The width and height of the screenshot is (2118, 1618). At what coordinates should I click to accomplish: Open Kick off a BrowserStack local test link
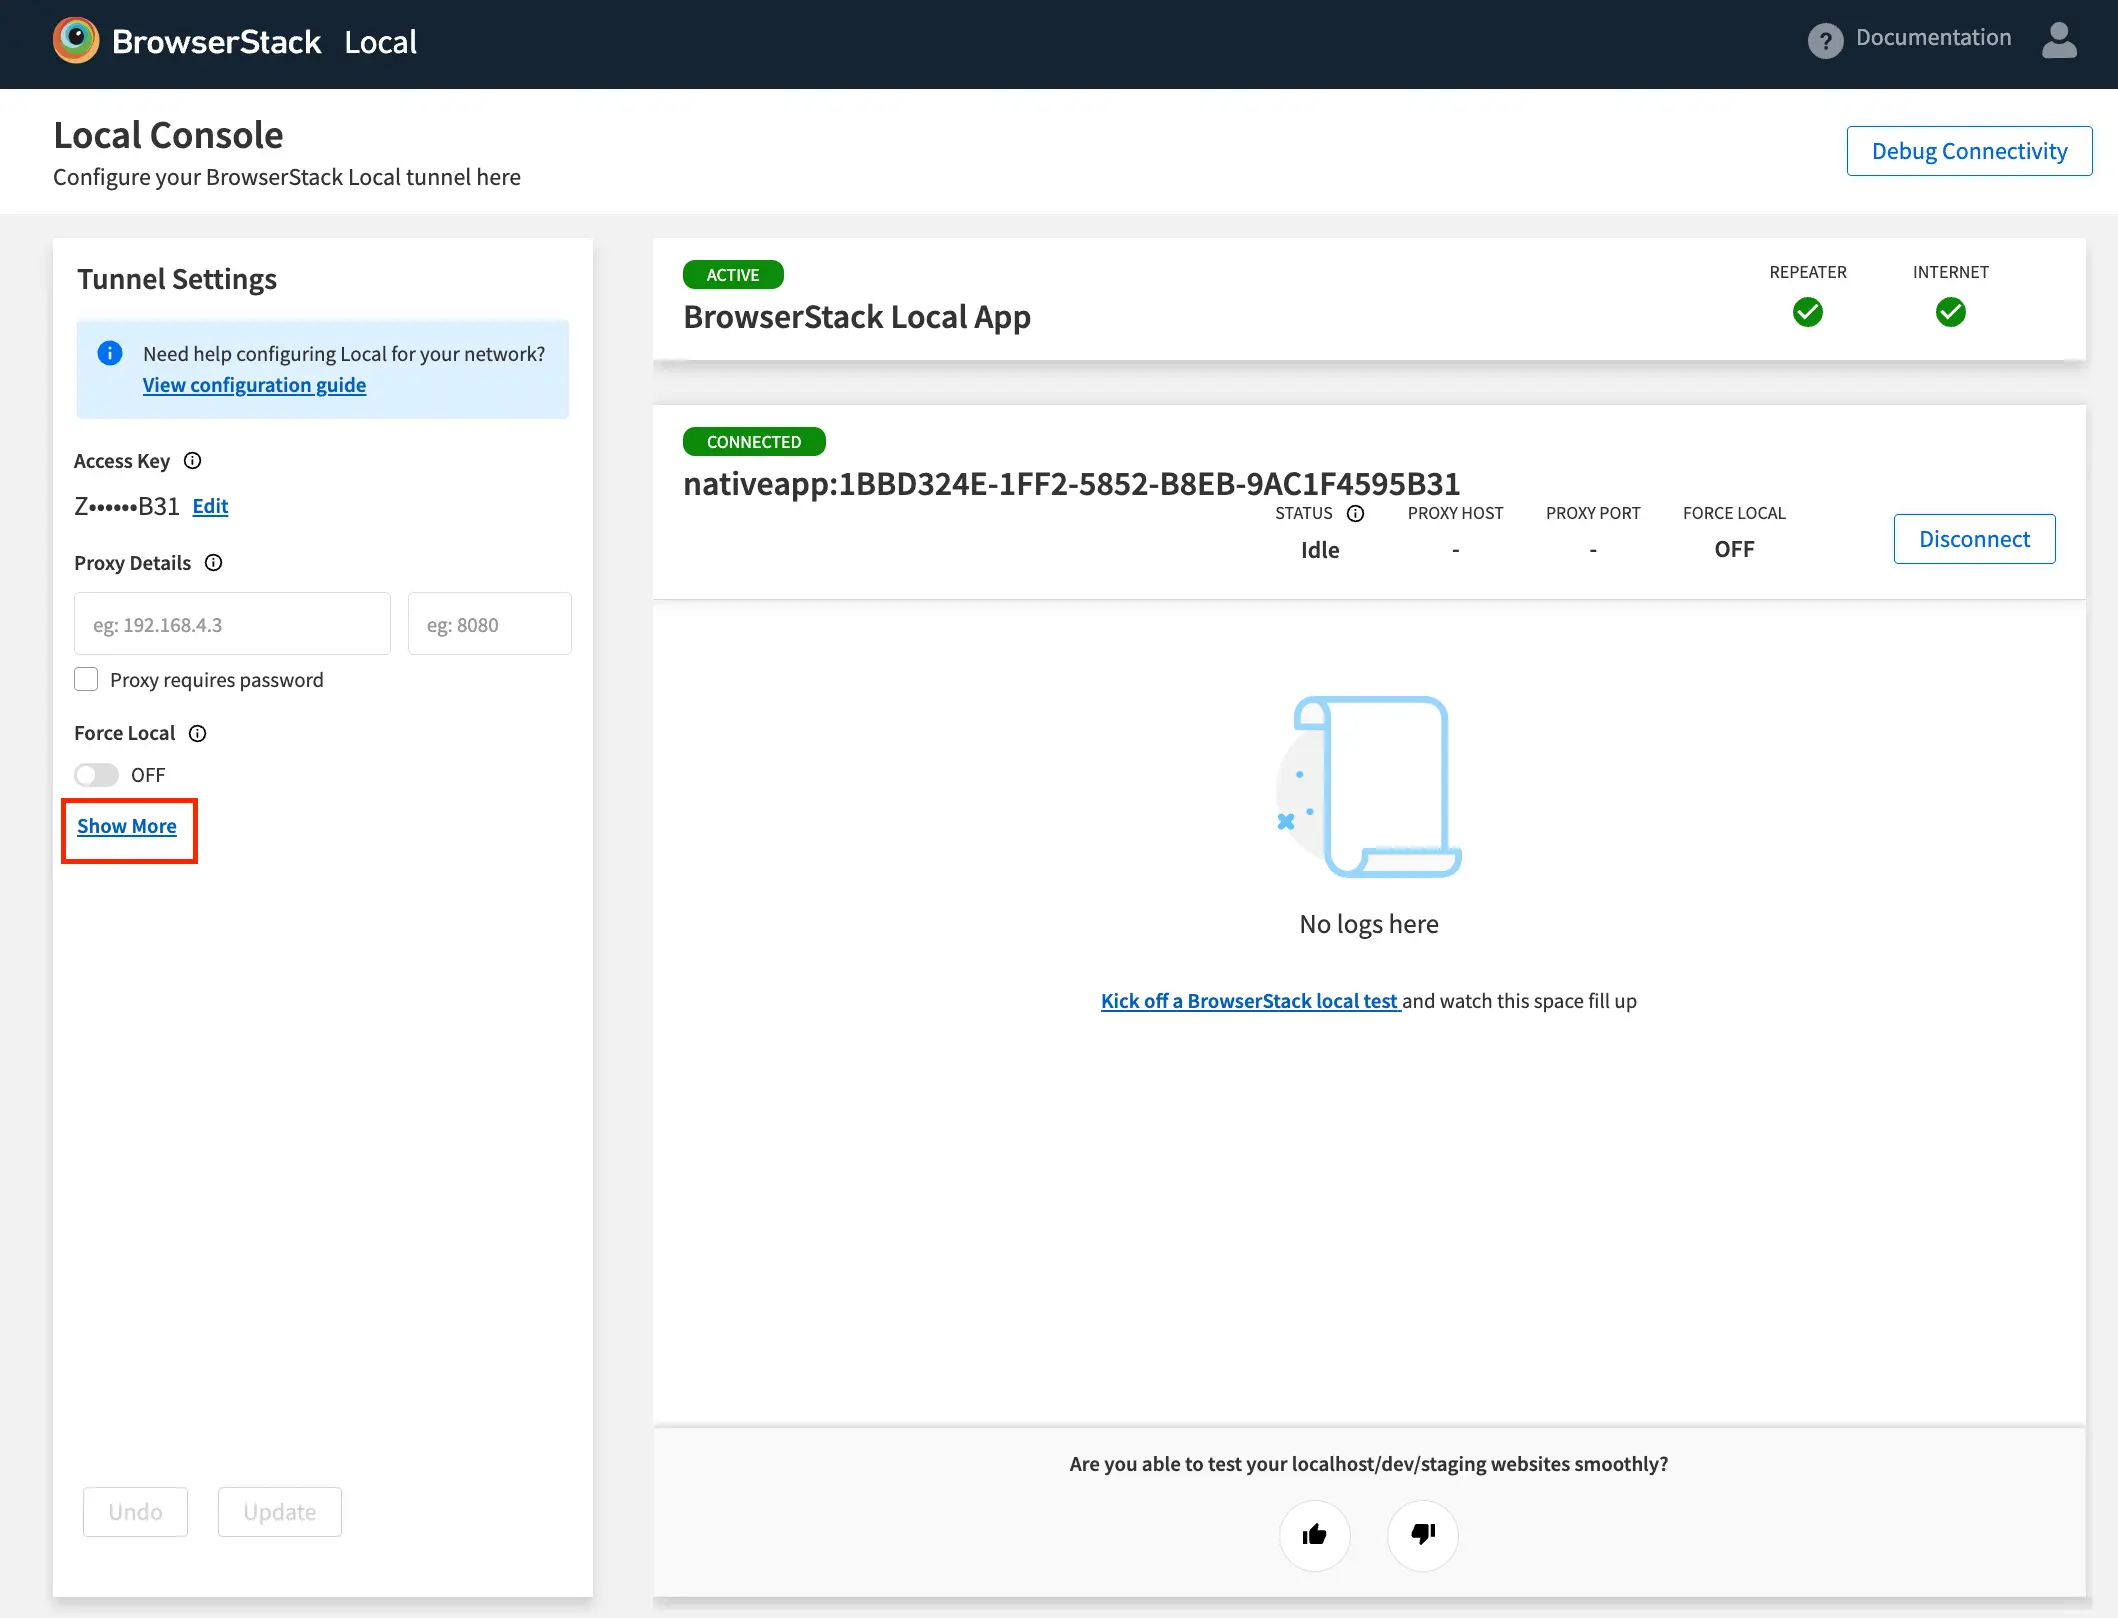tap(1249, 1002)
